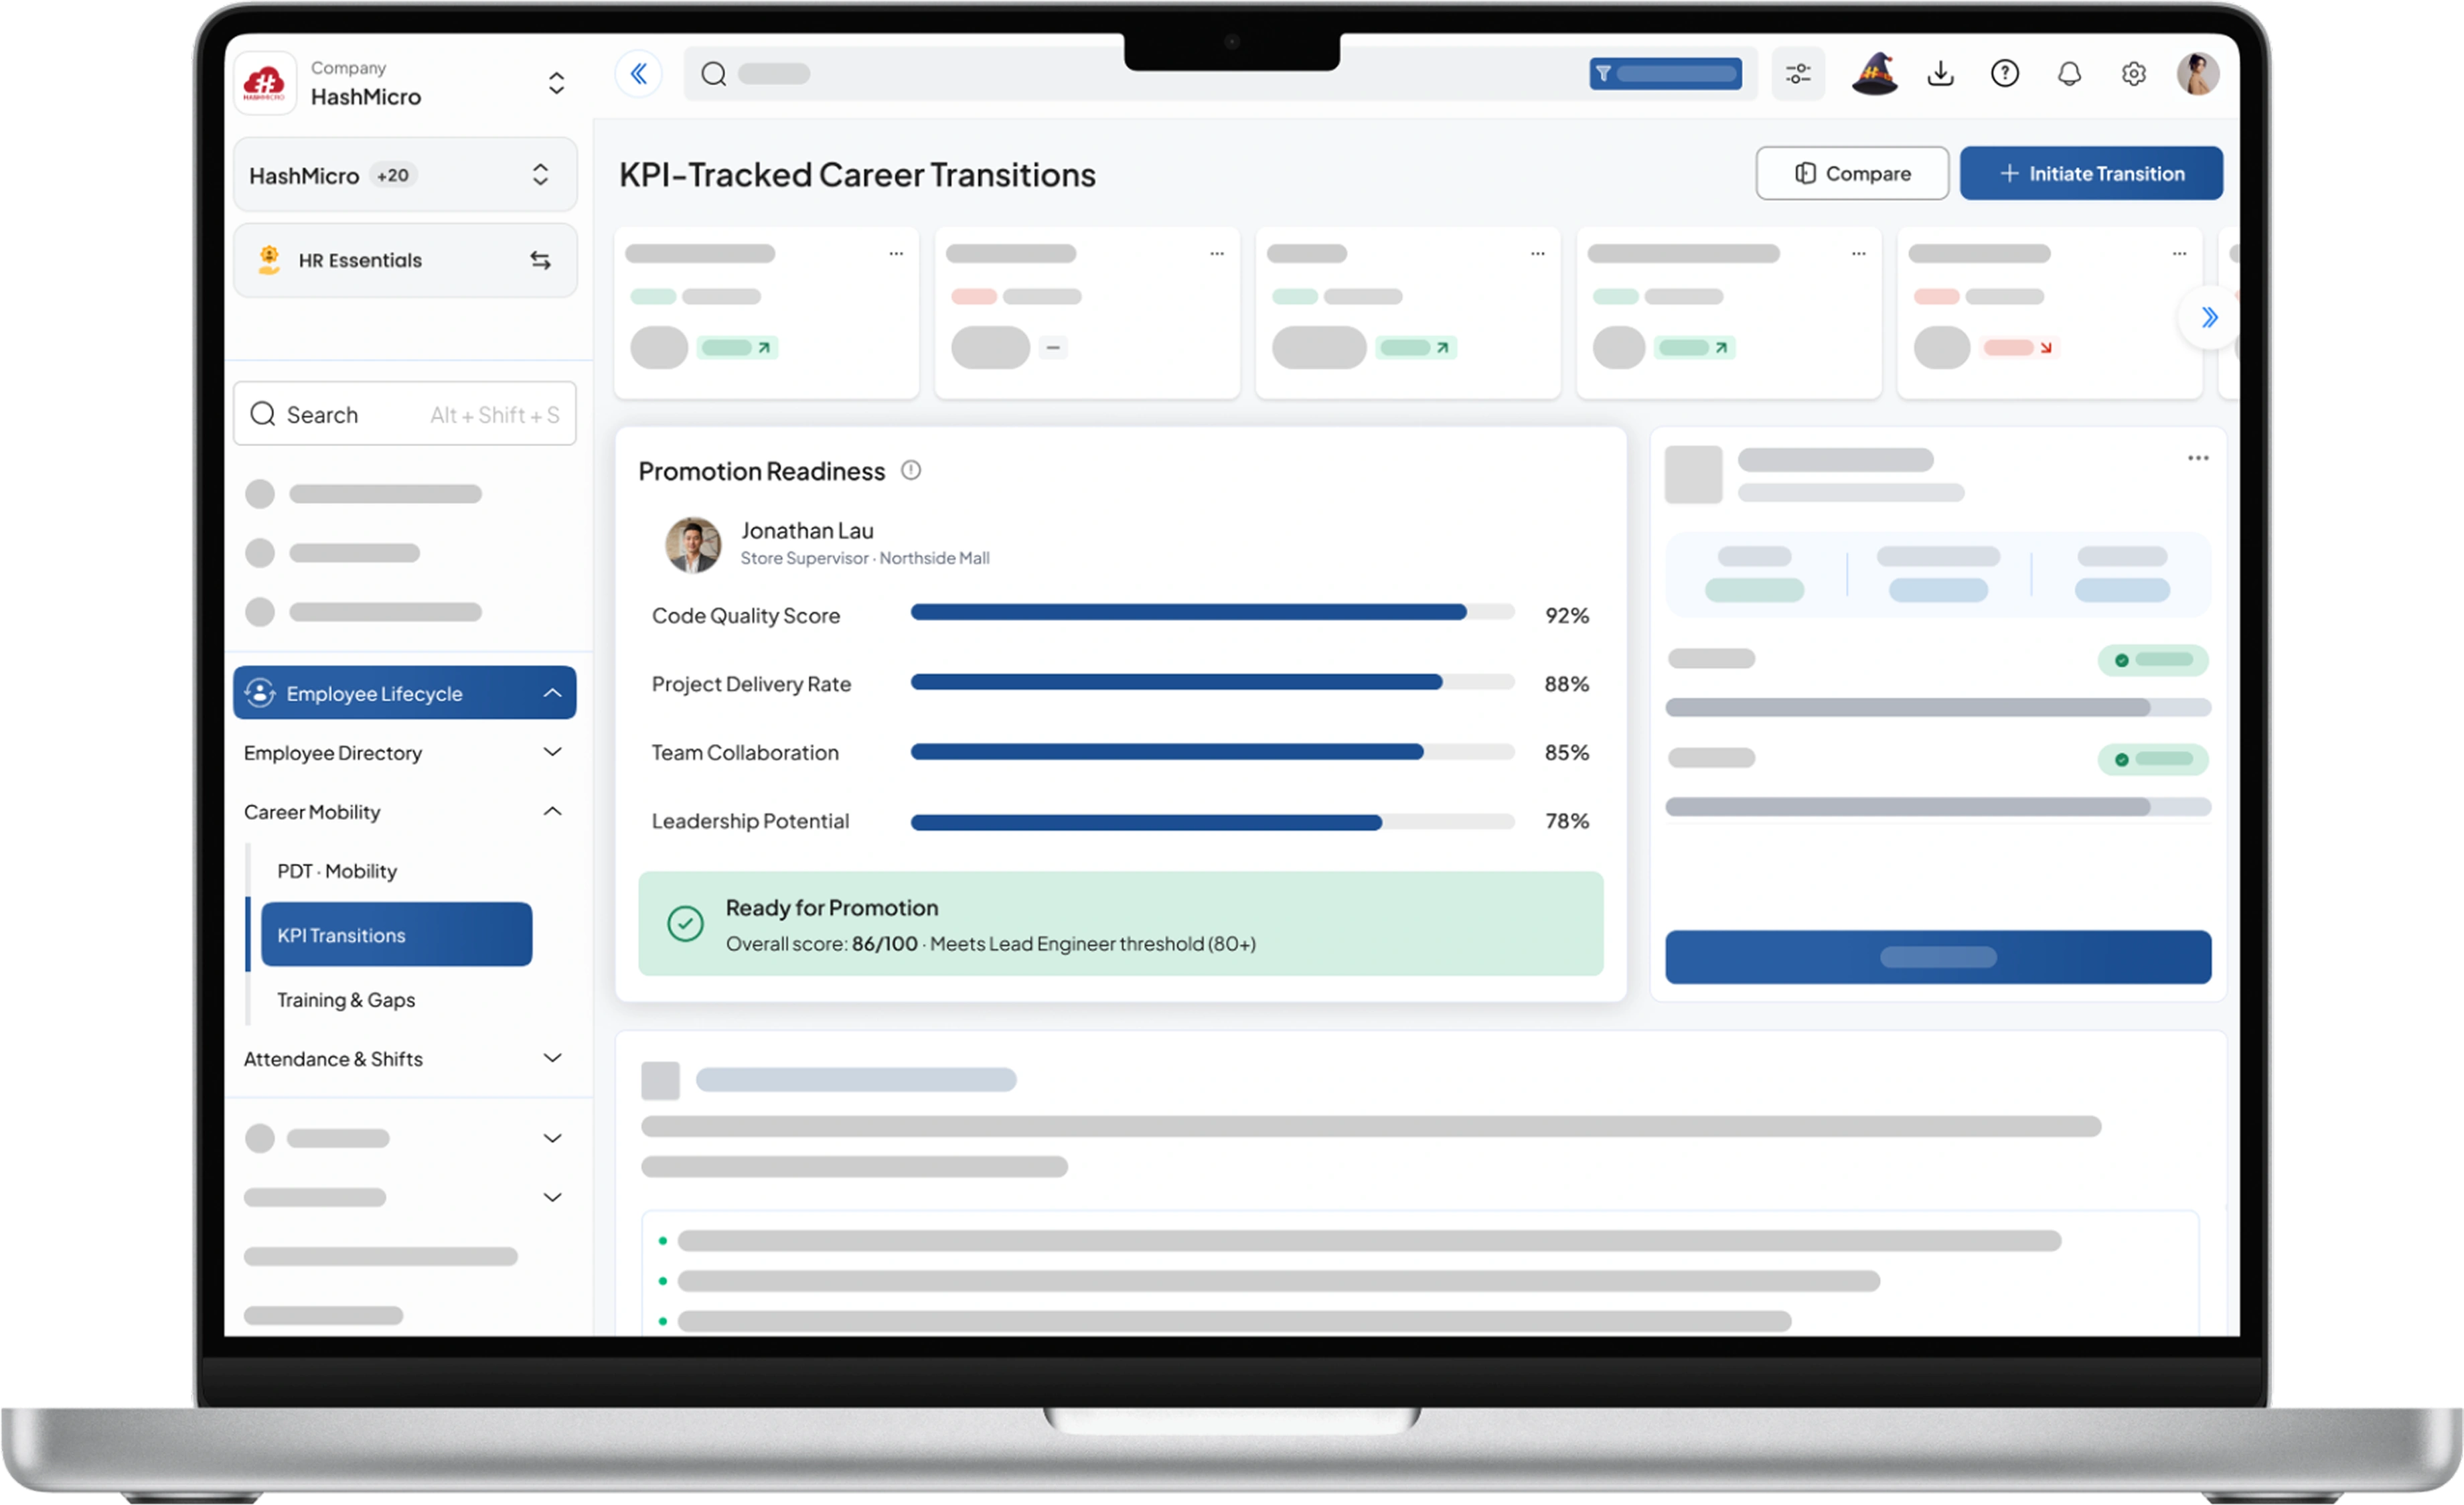
Task: Click the KPI-Tracked Career Transitions title
Action: [x=857, y=175]
